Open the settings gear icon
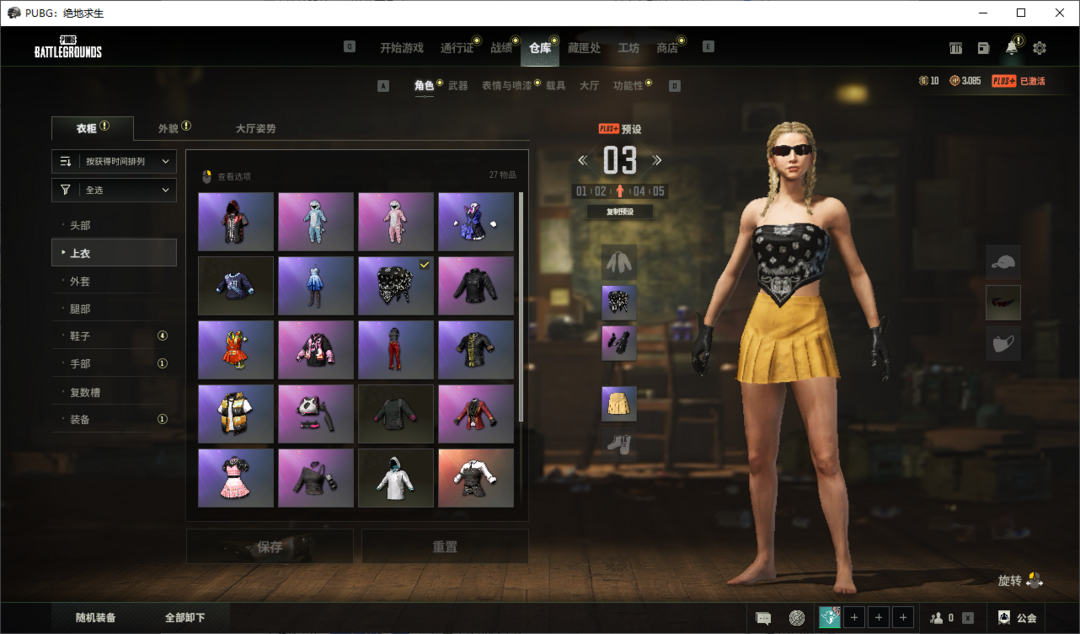Viewport: 1080px width, 634px height. (x=1039, y=48)
